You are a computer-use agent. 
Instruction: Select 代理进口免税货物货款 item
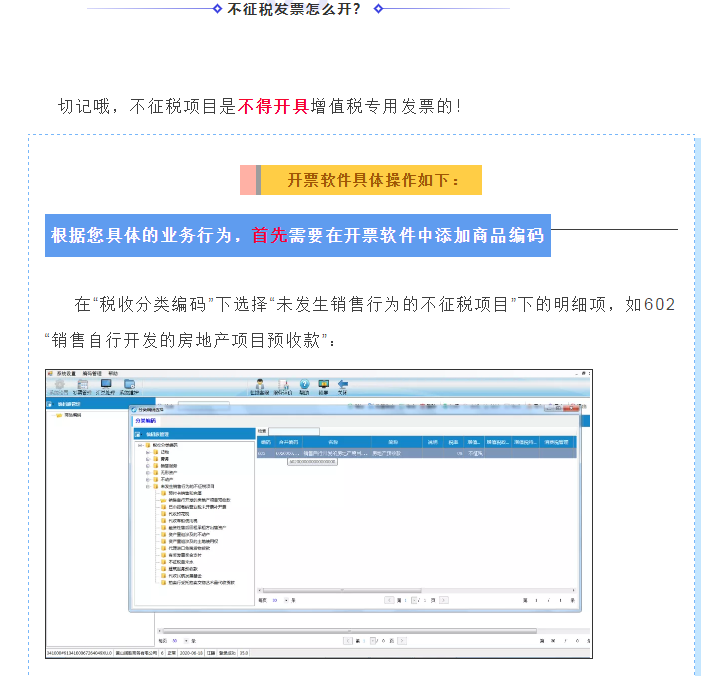(x=189, y=548)
